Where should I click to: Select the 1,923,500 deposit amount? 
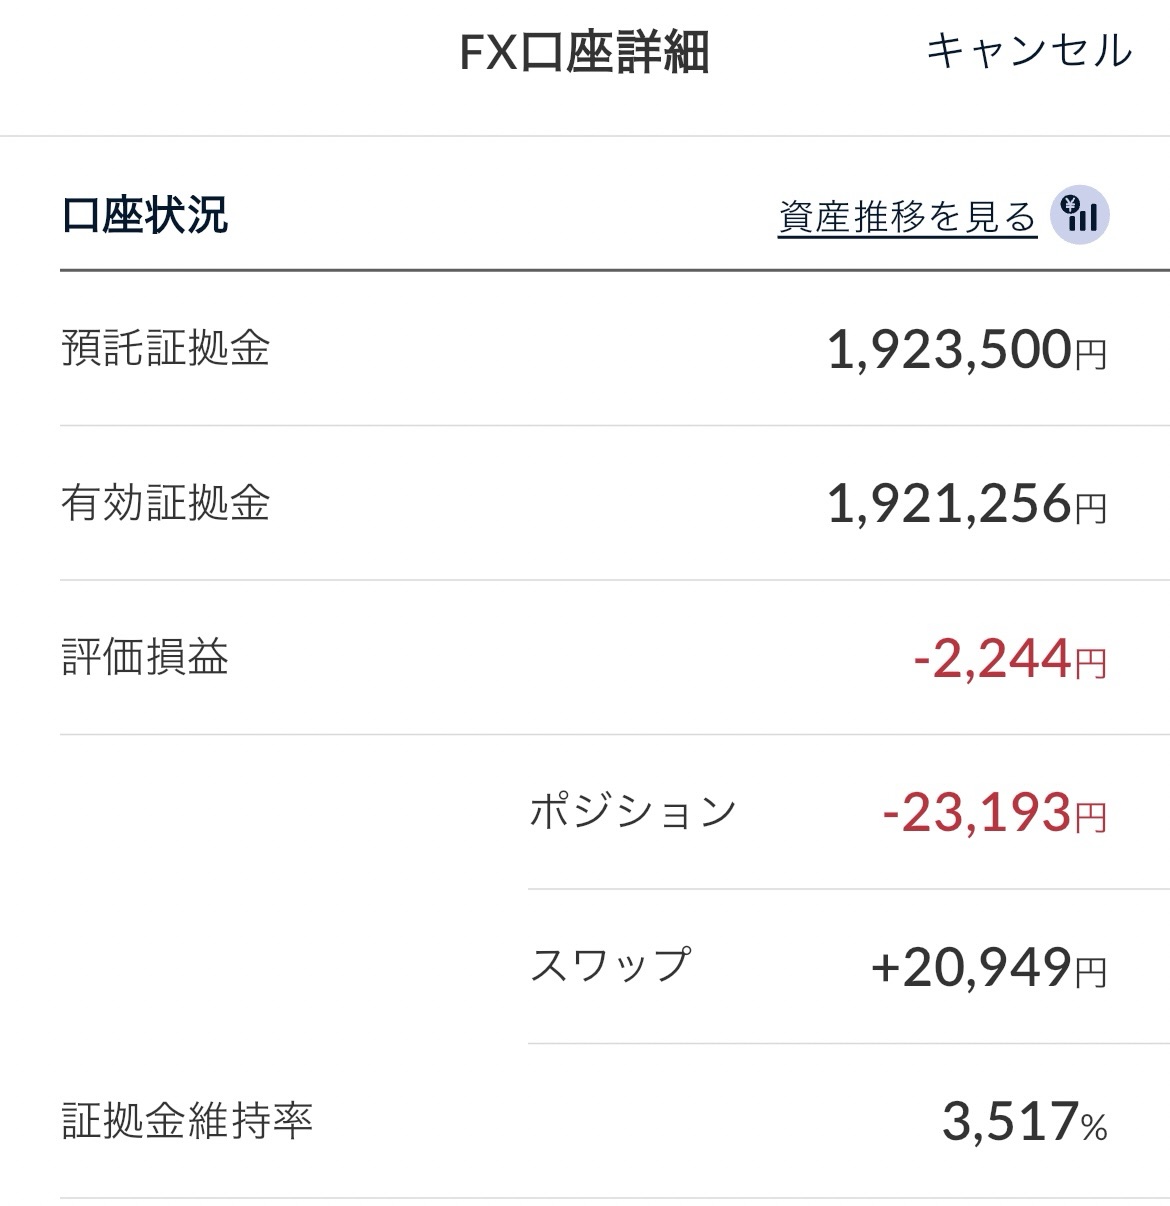tap(949, 351)
